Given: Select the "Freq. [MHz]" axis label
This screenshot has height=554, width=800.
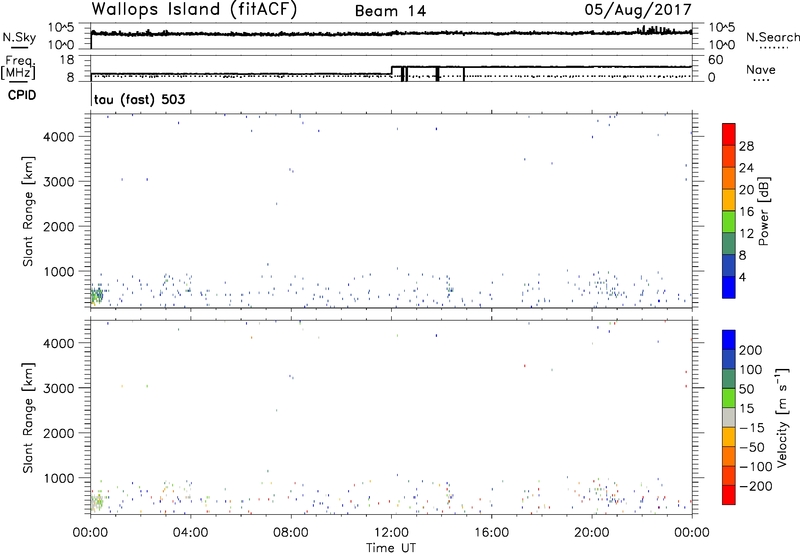Looking at the screenshot, I should click(19, 67).
